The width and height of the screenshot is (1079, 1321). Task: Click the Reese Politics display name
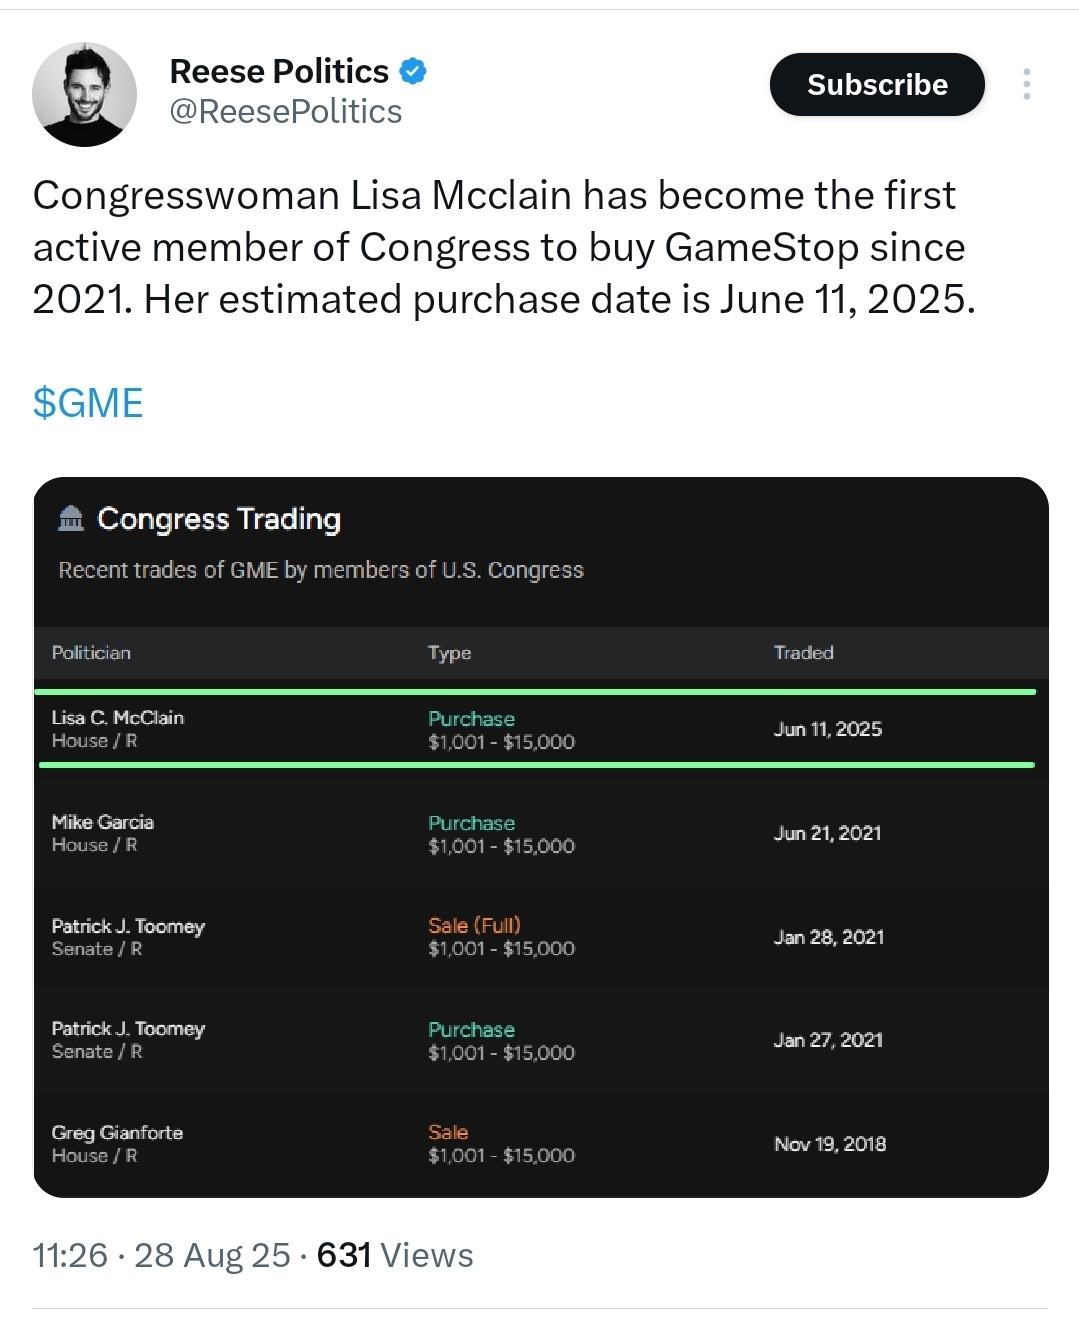point(279,71)
